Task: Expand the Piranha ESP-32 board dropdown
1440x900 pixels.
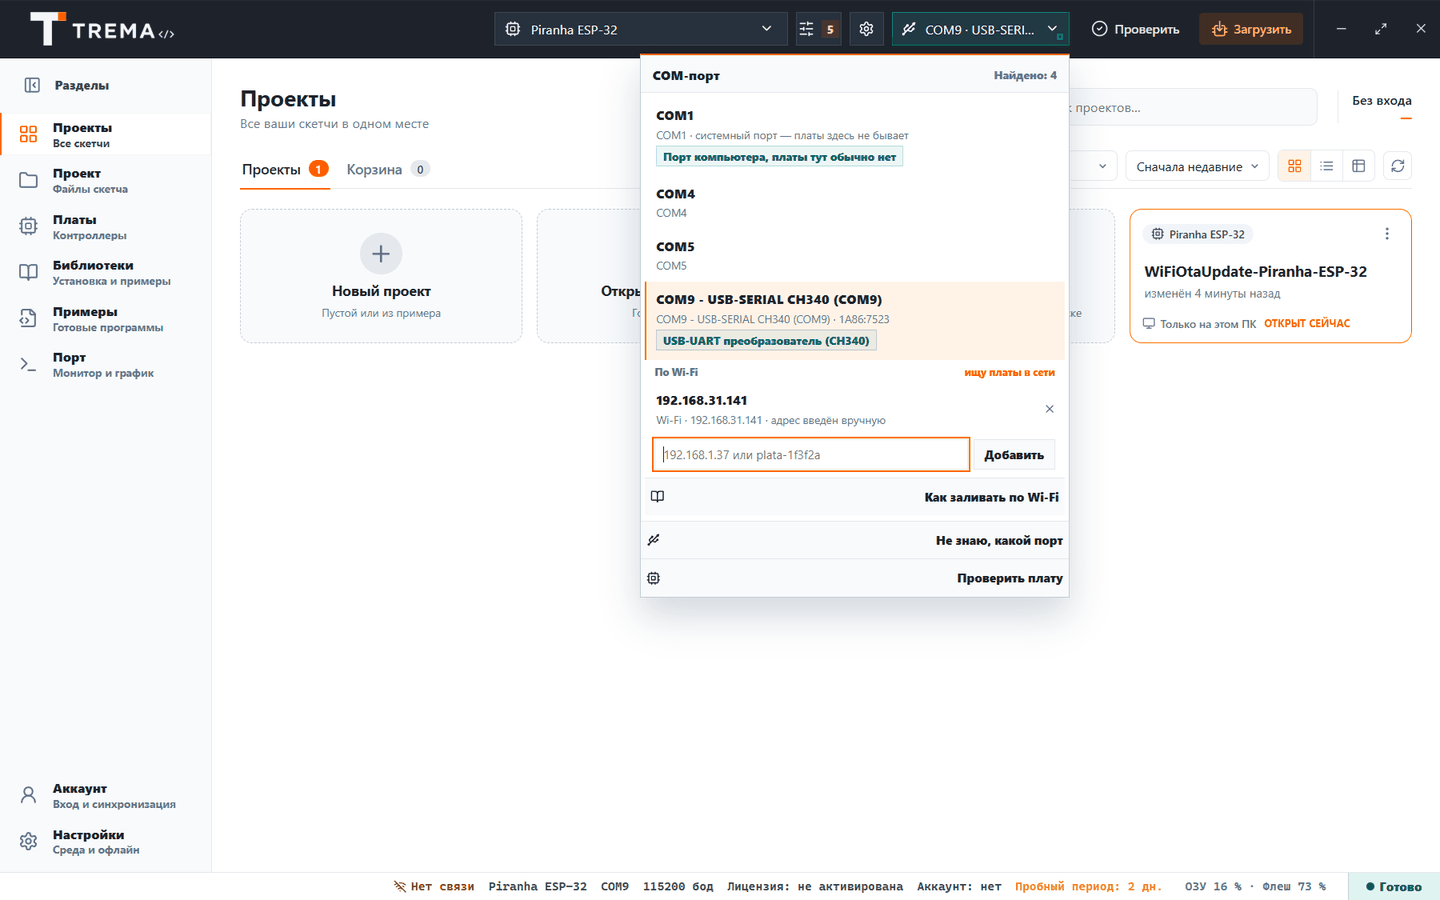Action: [640, 29]
